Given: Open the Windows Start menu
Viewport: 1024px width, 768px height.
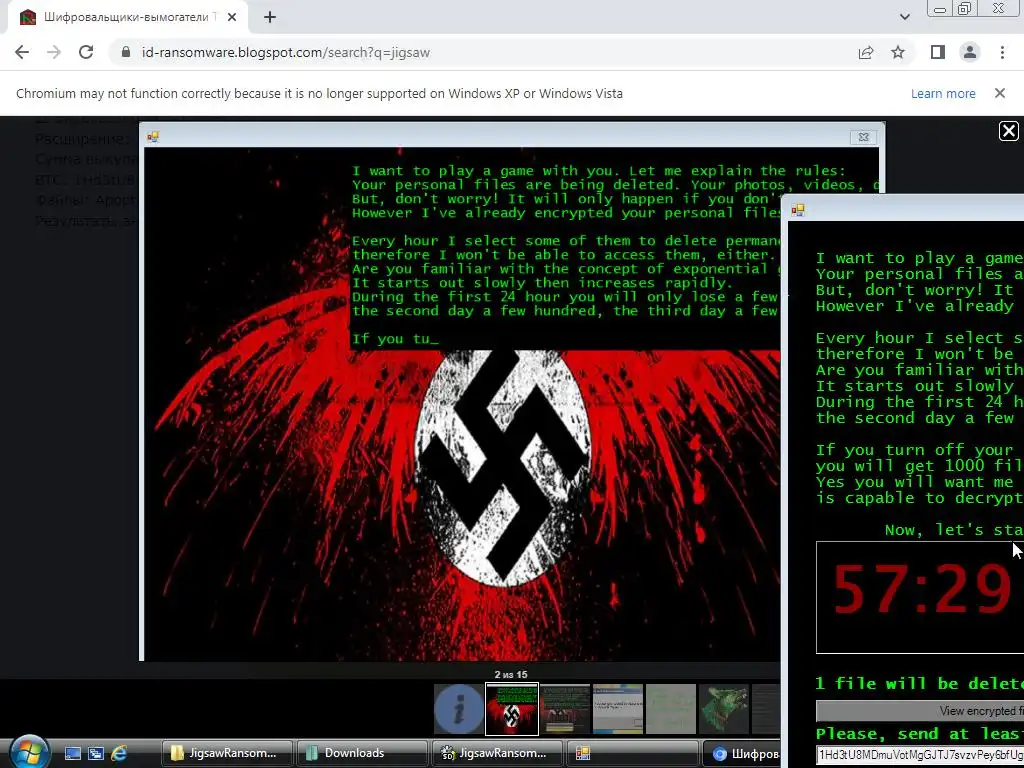Looking at the screenshot, I should 28,752.
